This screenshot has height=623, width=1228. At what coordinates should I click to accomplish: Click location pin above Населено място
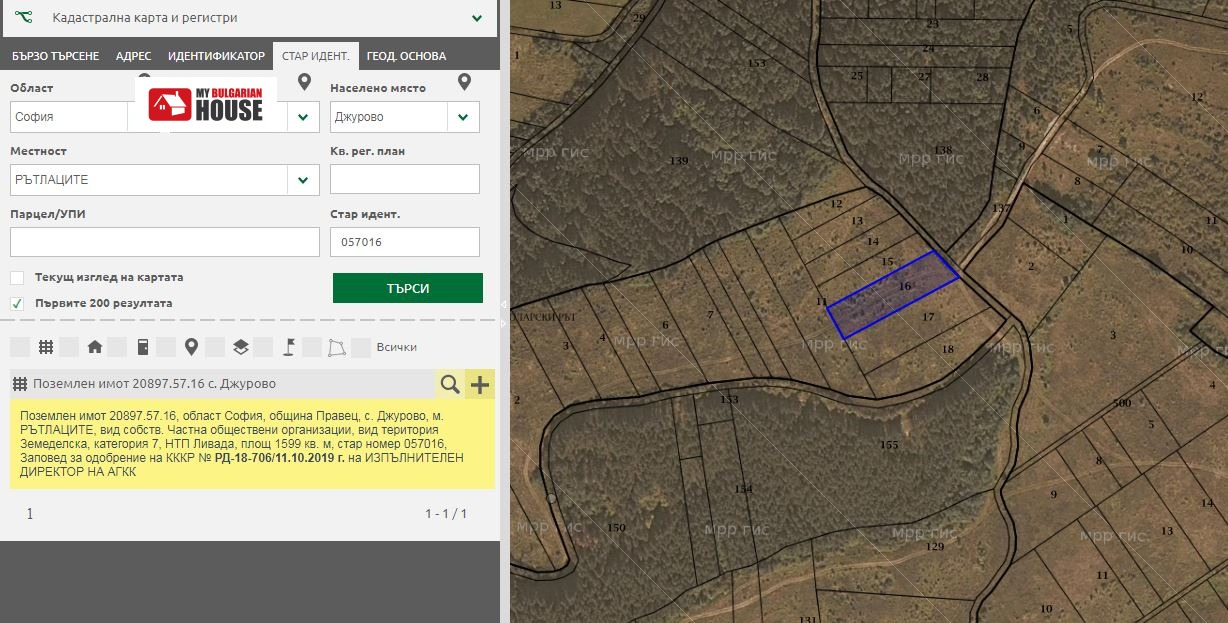pos(464,82)
